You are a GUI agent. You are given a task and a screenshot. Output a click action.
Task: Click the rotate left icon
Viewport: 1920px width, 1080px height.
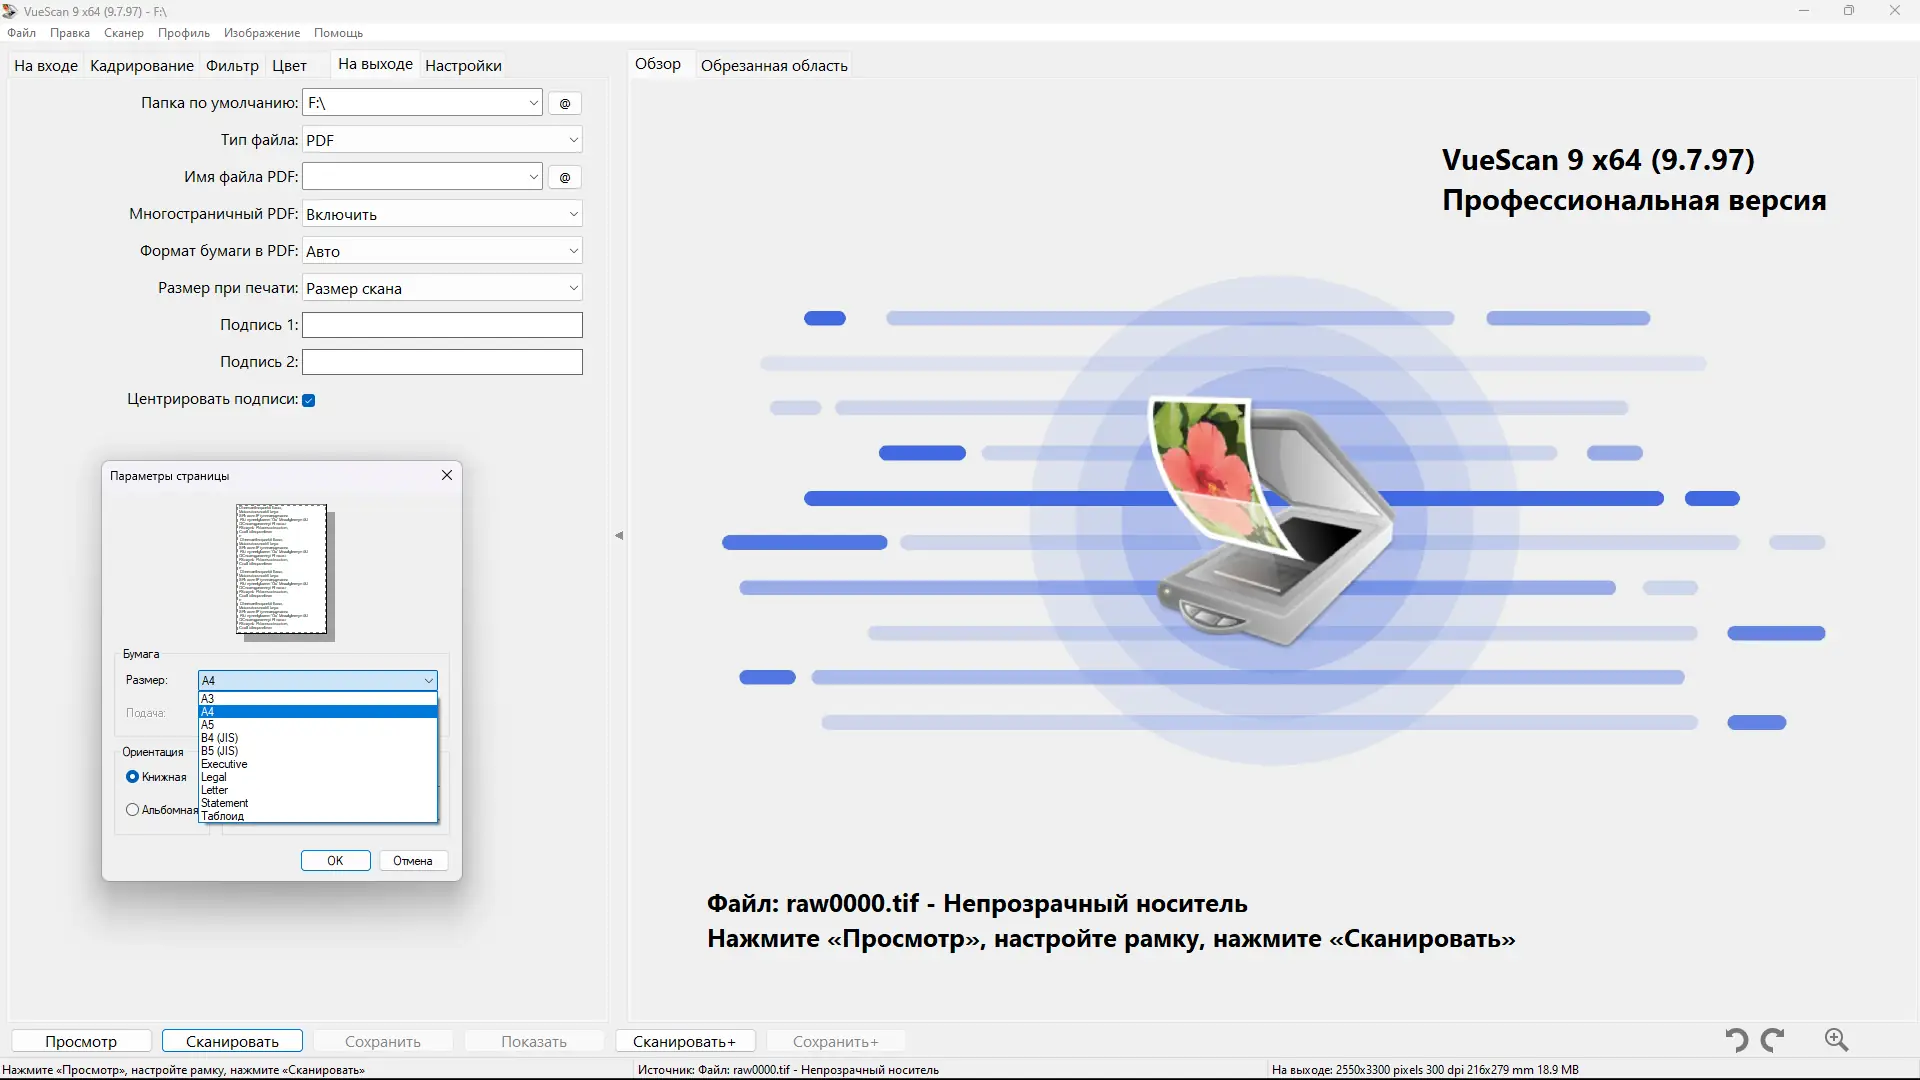click(1737, 1040)
